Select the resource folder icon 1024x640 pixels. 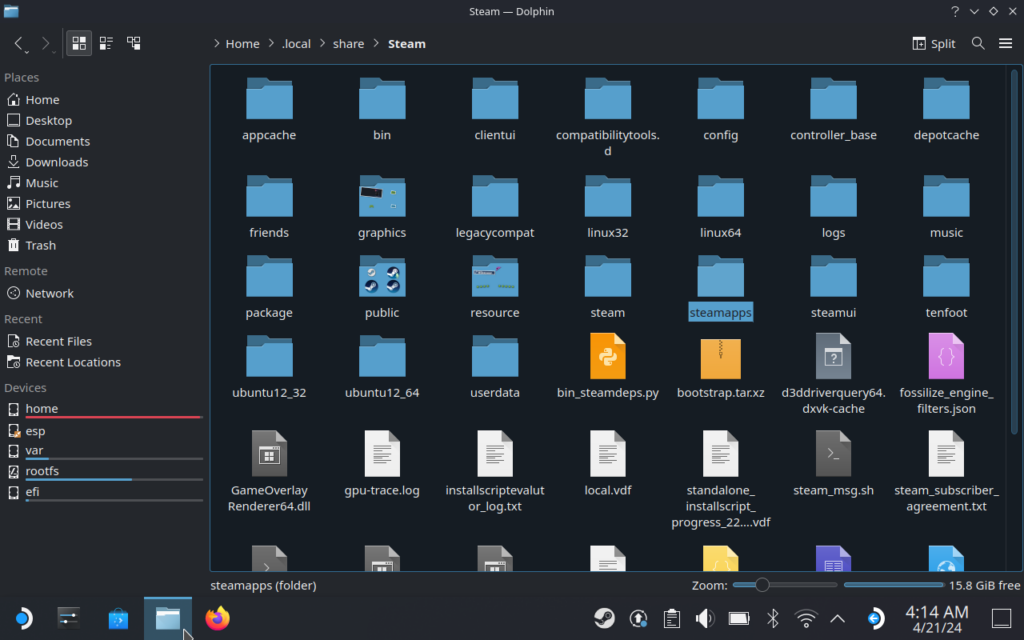(495, 276)
